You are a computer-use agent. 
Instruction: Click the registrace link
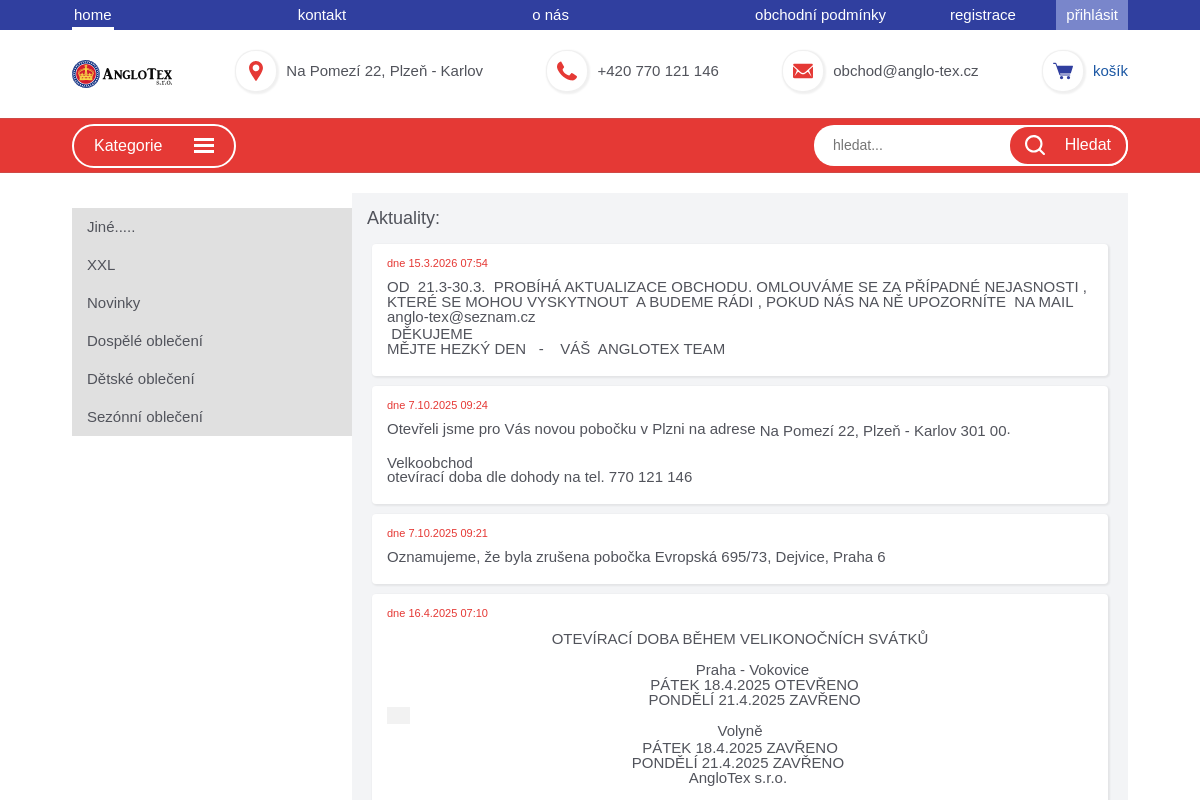pos(982,15)
